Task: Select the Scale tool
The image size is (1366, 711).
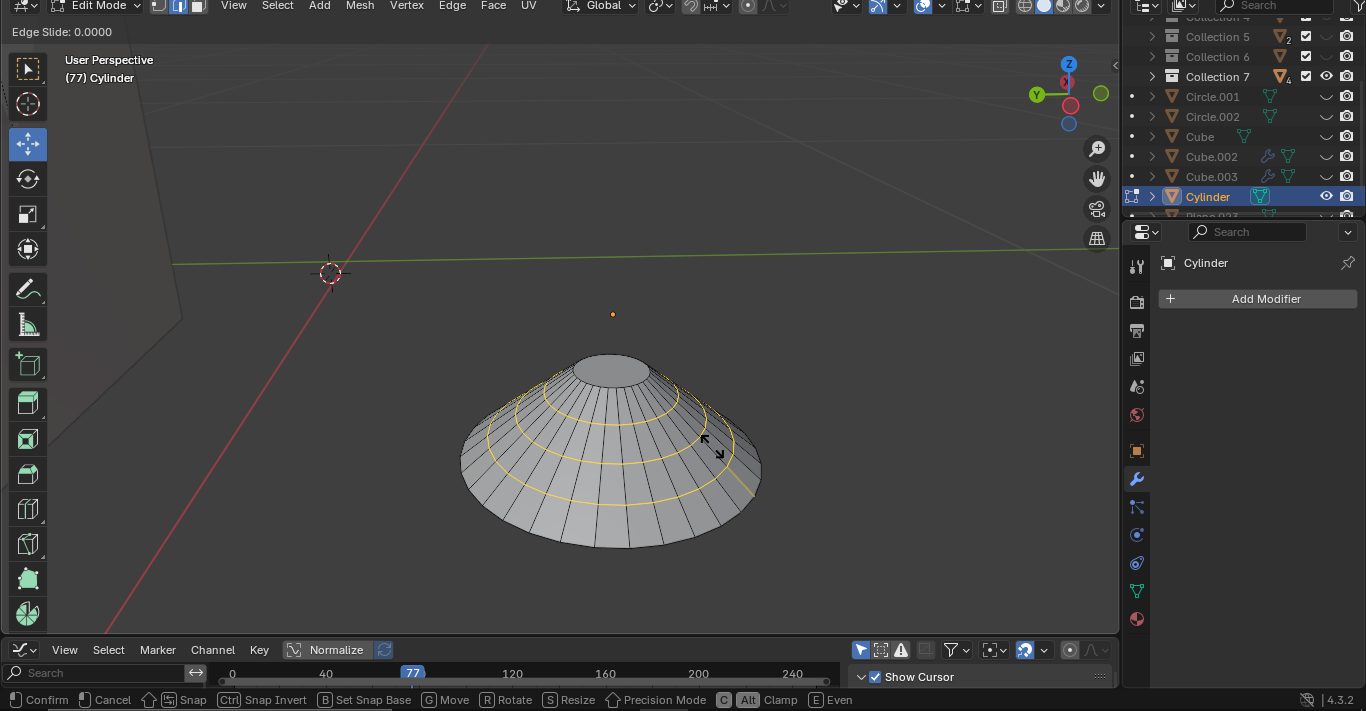Action: click(28, 214)
